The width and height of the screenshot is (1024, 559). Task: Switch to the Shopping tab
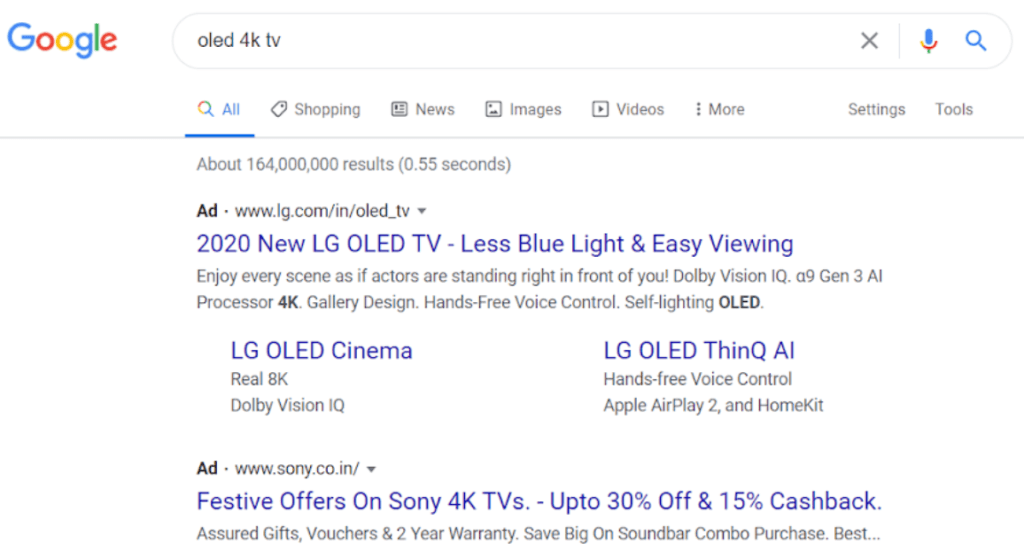(x=315, y=109)
